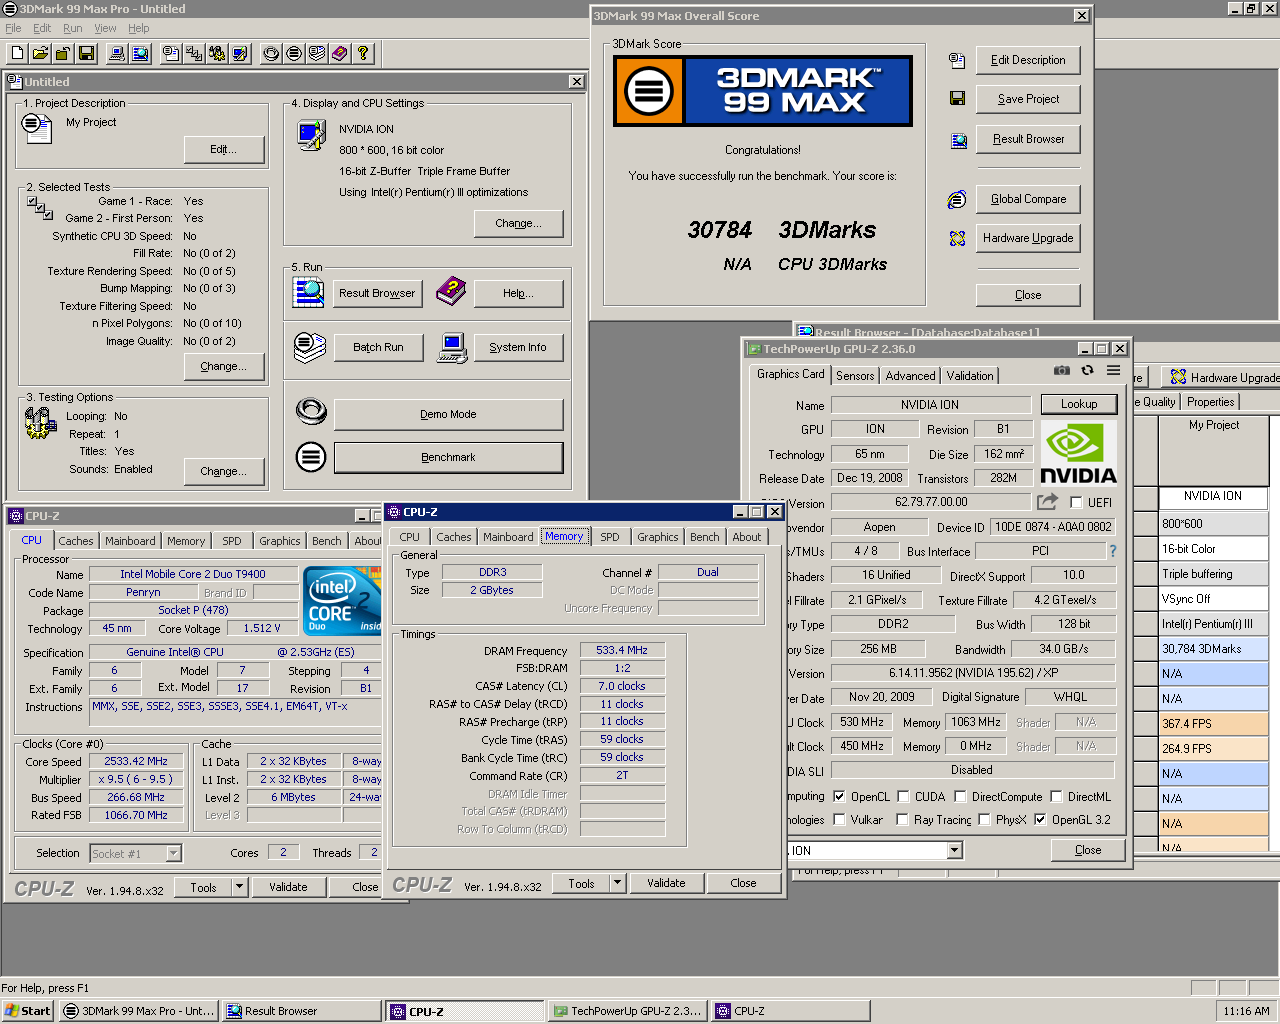Click the Bus Interface question mark in GPU-Z
This screenshot has height=1024, width=1280.
click(1112, 551)
